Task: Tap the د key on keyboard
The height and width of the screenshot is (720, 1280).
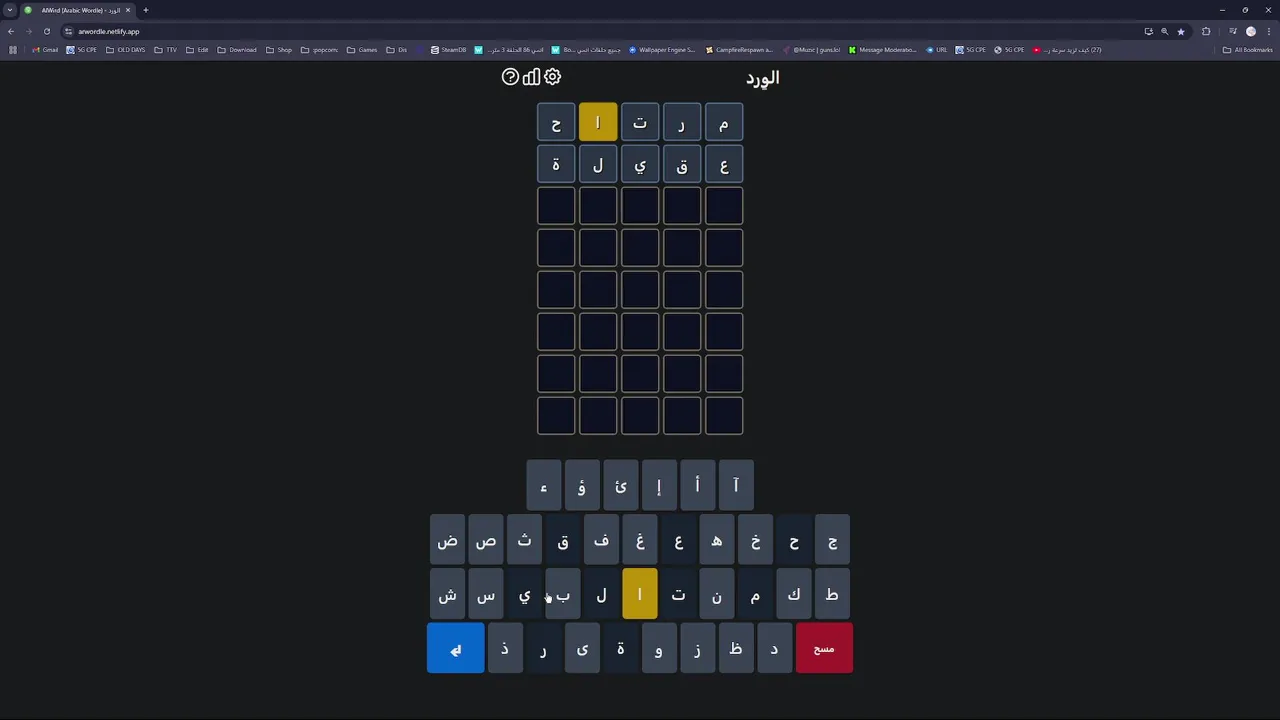Action: tap(774, 648)
